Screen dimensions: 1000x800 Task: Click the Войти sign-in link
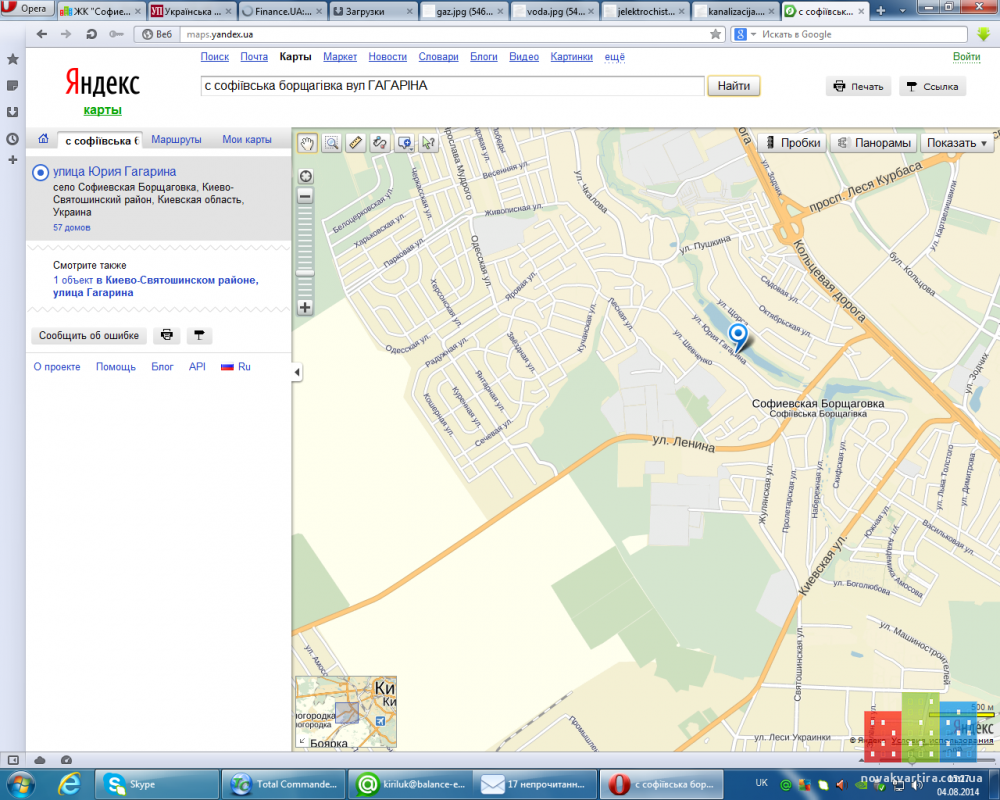[x=966, y=57]
